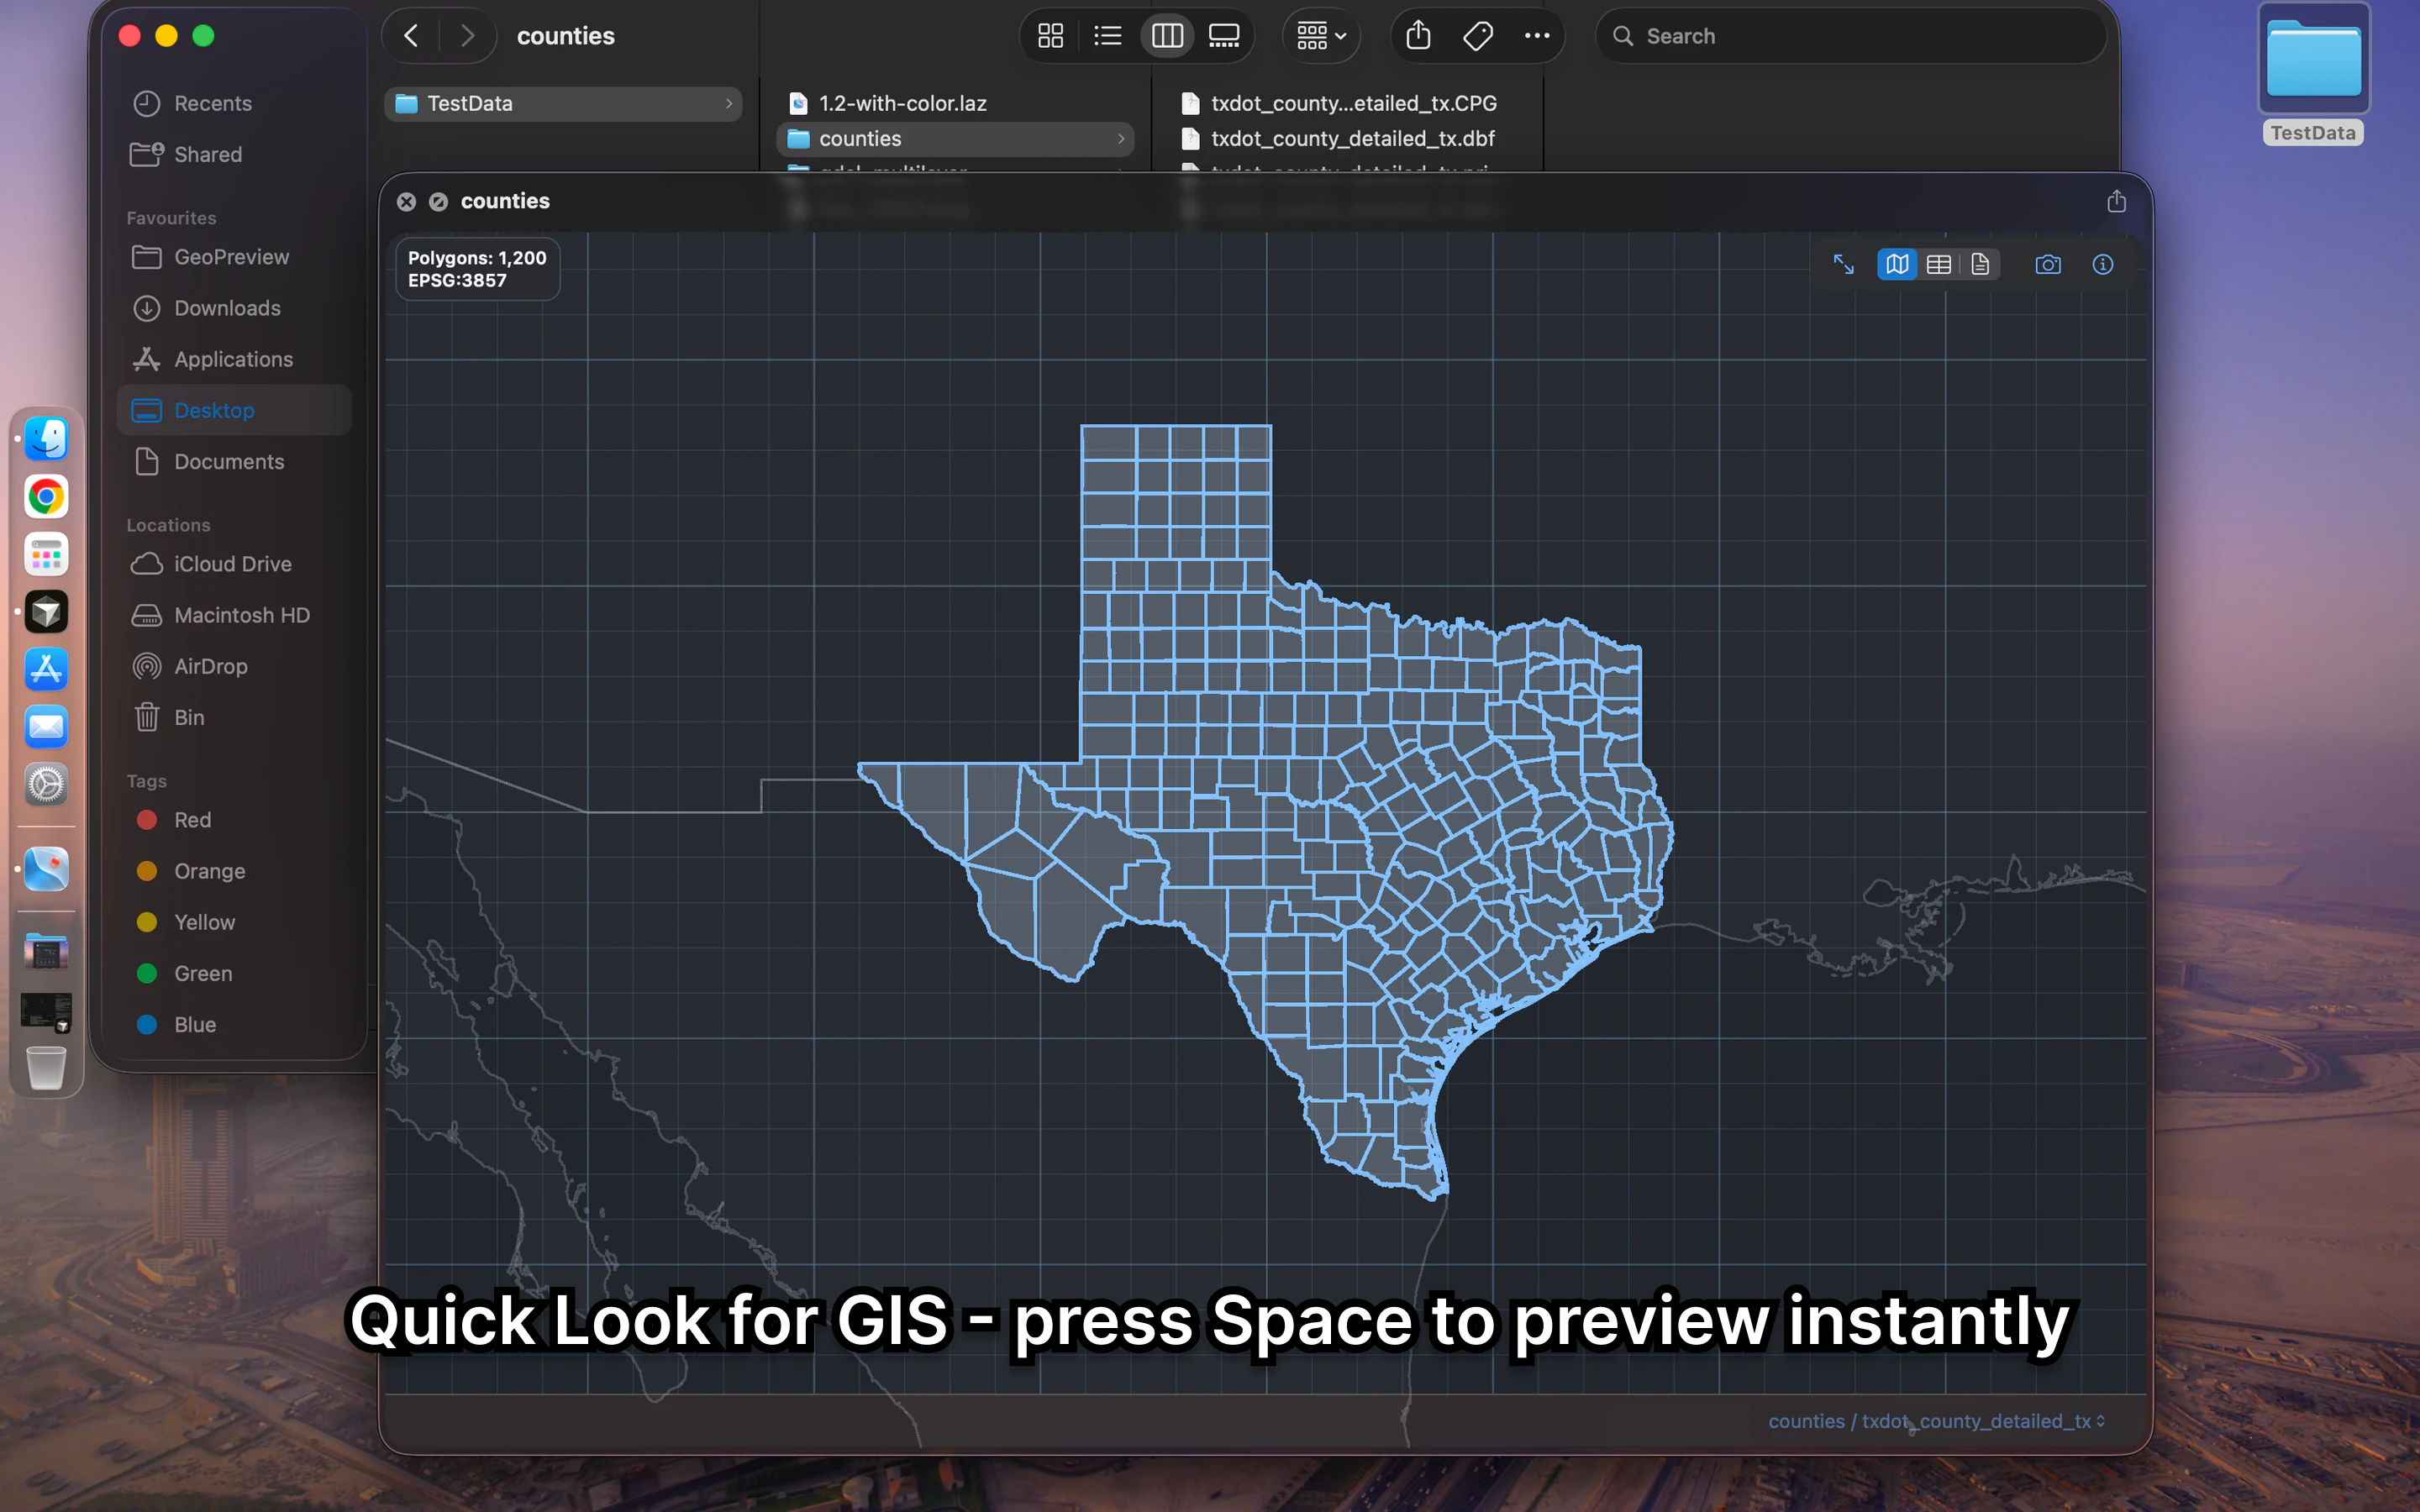Select txdot_county_detailed_tx.dbf file
This screenshot has width=2420, height=1512.
1351,139
